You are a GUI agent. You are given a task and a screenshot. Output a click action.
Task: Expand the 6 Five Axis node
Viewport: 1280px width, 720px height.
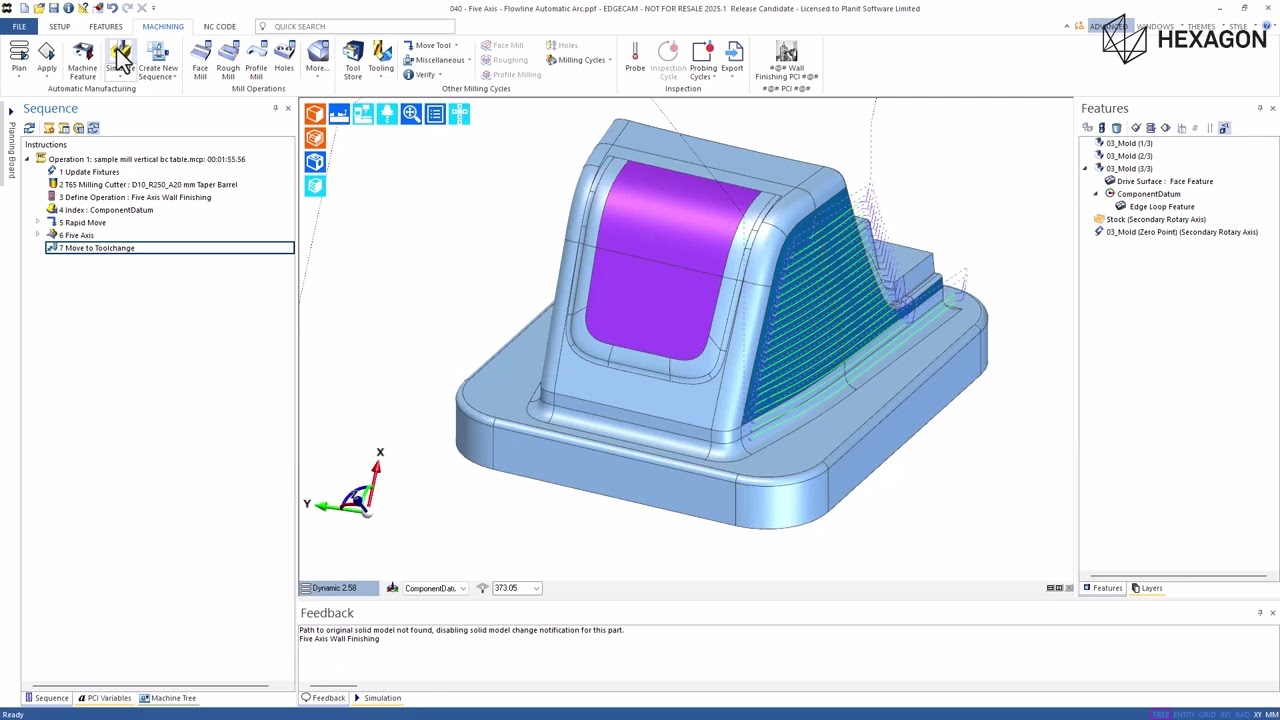coord(38,235)
